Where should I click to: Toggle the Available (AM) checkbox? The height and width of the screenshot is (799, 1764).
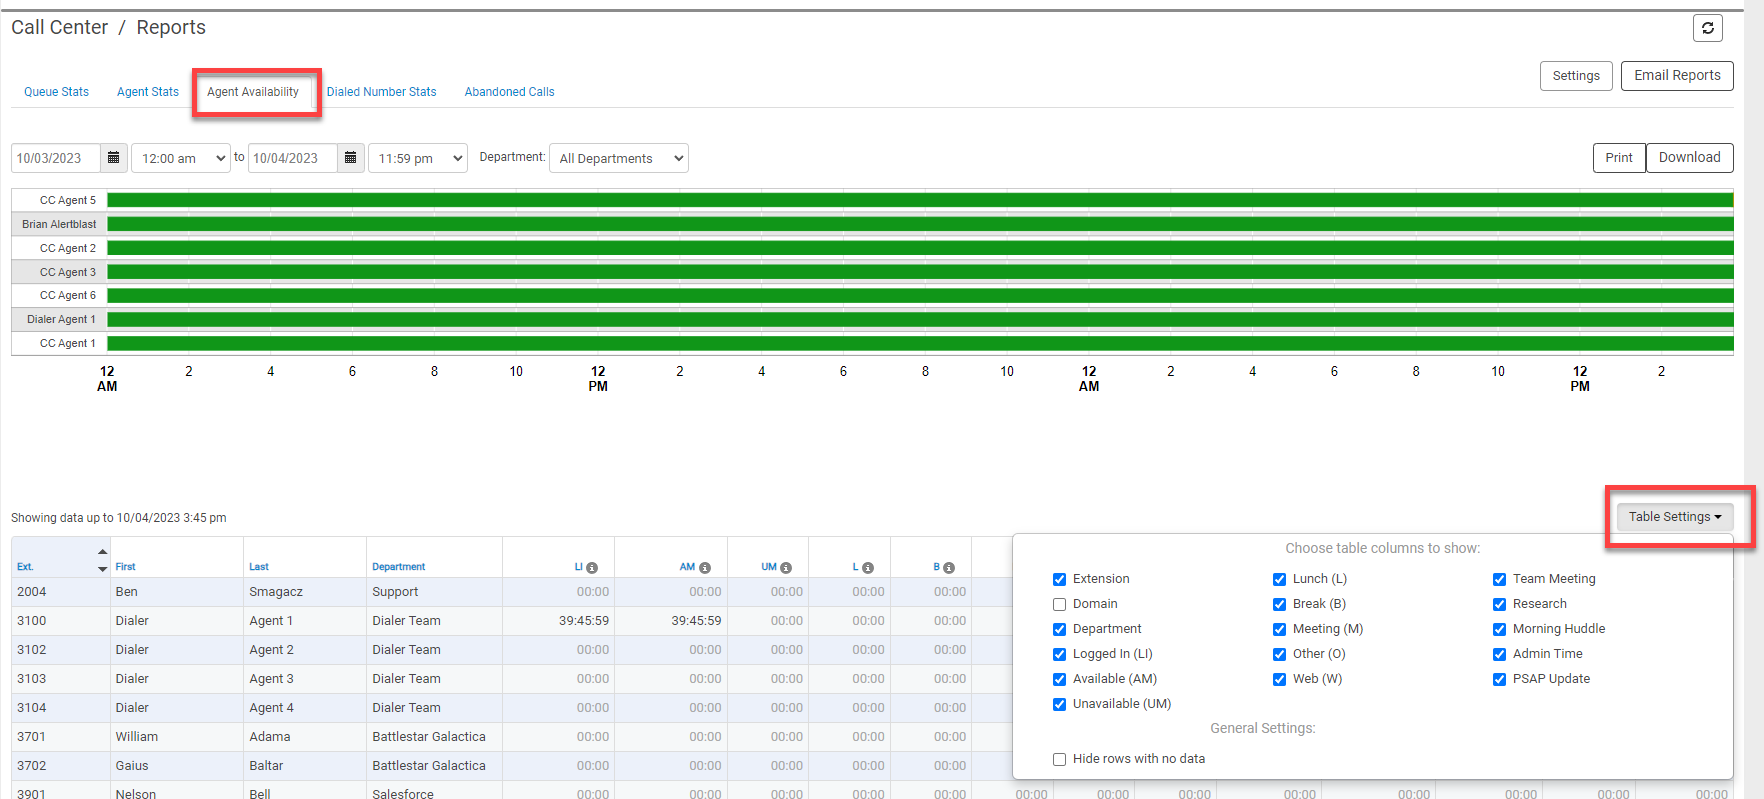point(1059,679)
